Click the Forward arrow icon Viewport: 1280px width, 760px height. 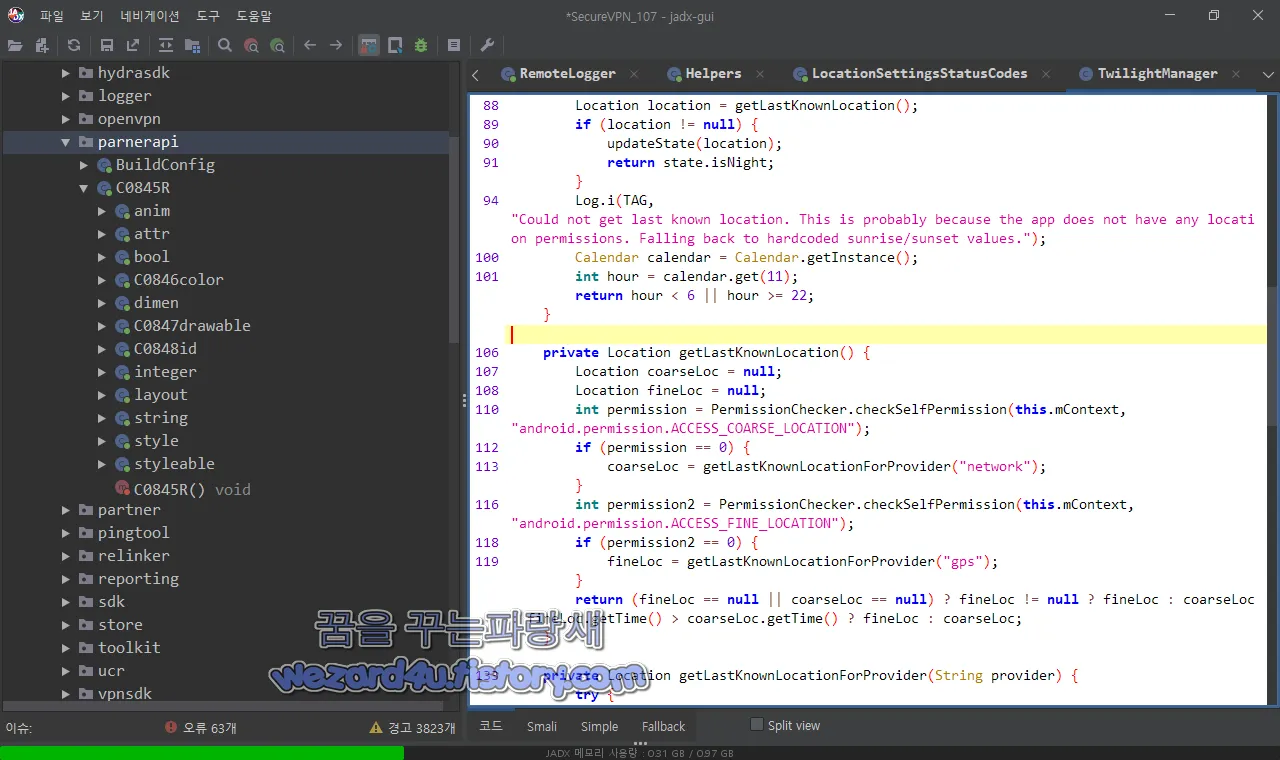point(336,45)
